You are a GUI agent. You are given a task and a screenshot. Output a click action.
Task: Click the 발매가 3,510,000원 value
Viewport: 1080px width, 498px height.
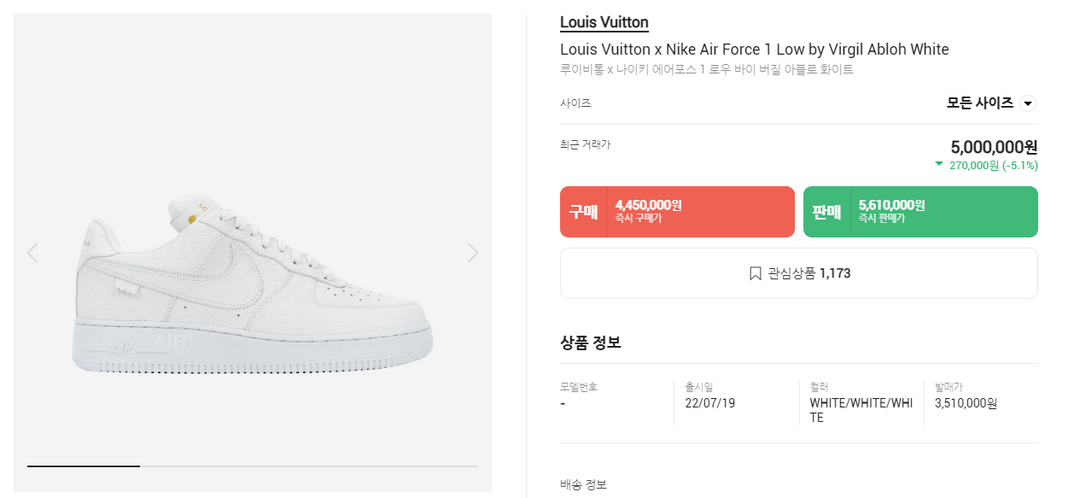[x=965, y=403]
